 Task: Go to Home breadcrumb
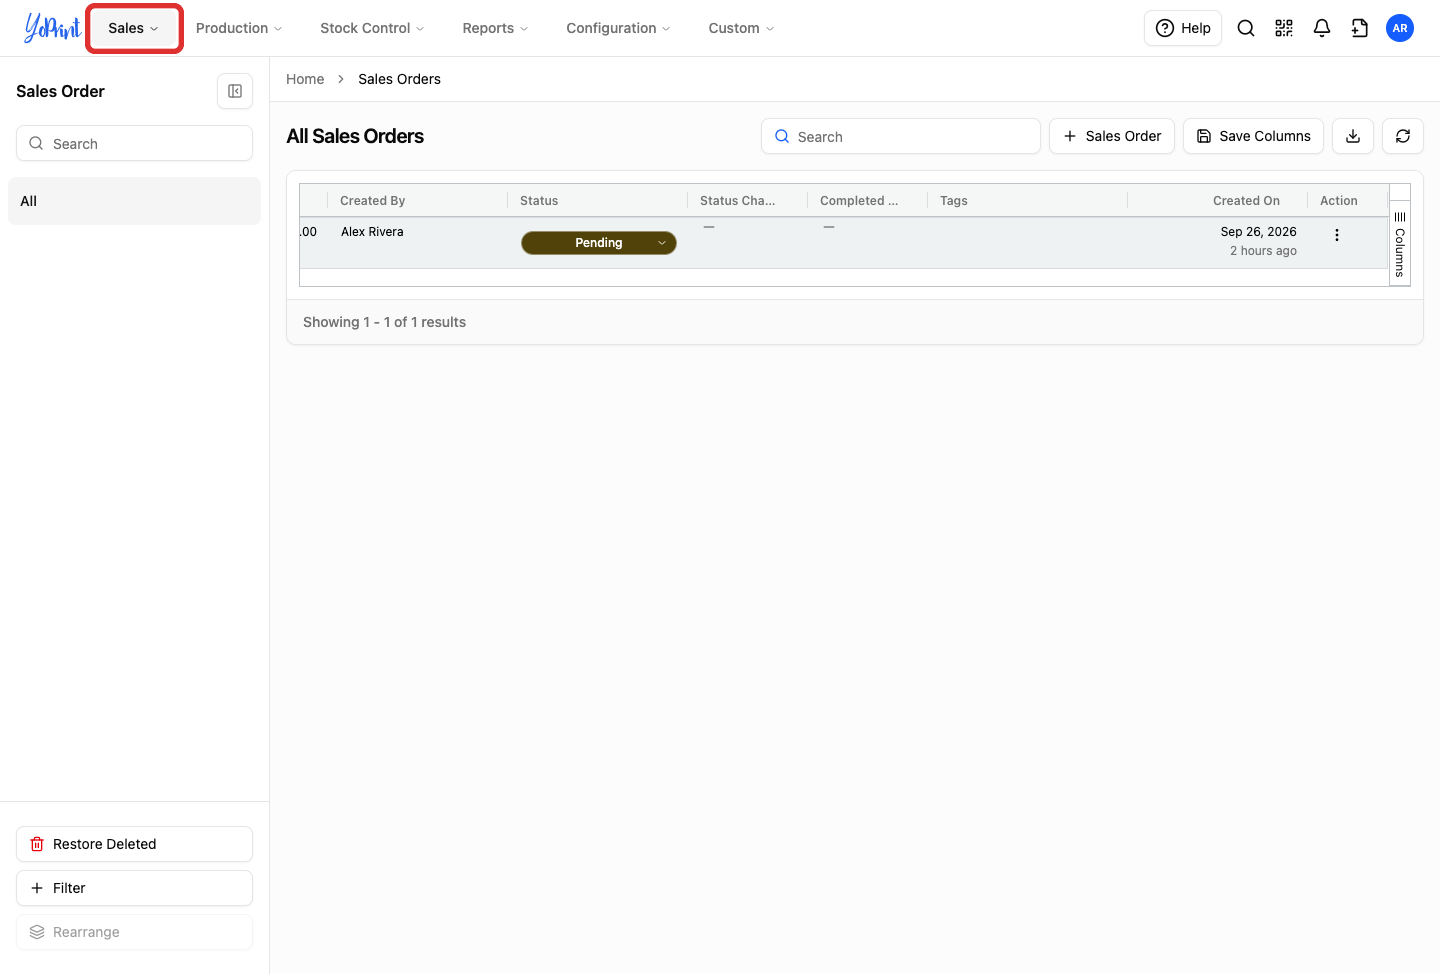305,79
